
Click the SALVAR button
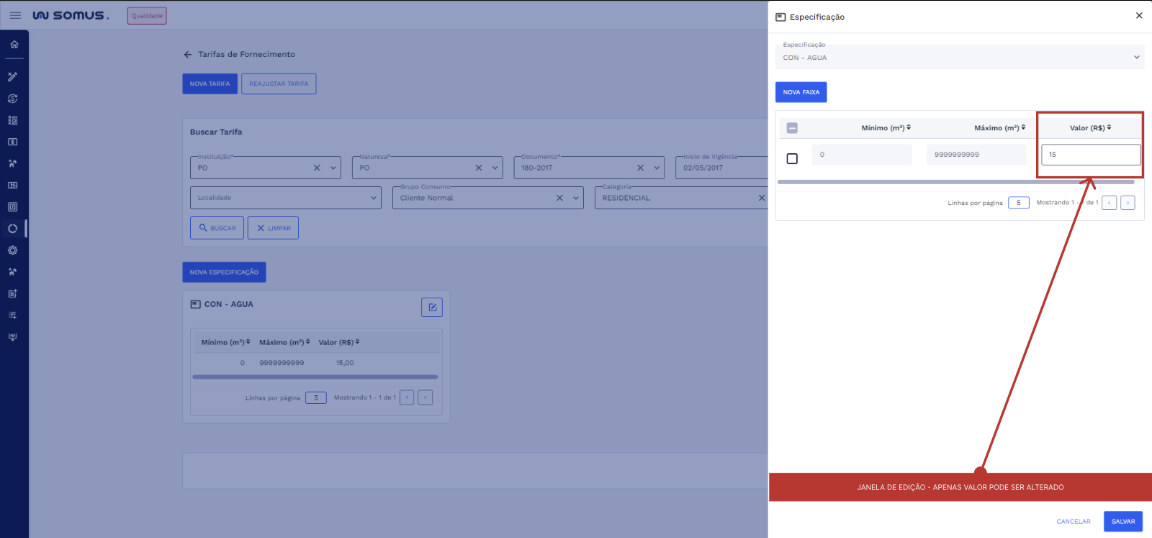(1122, 521)
